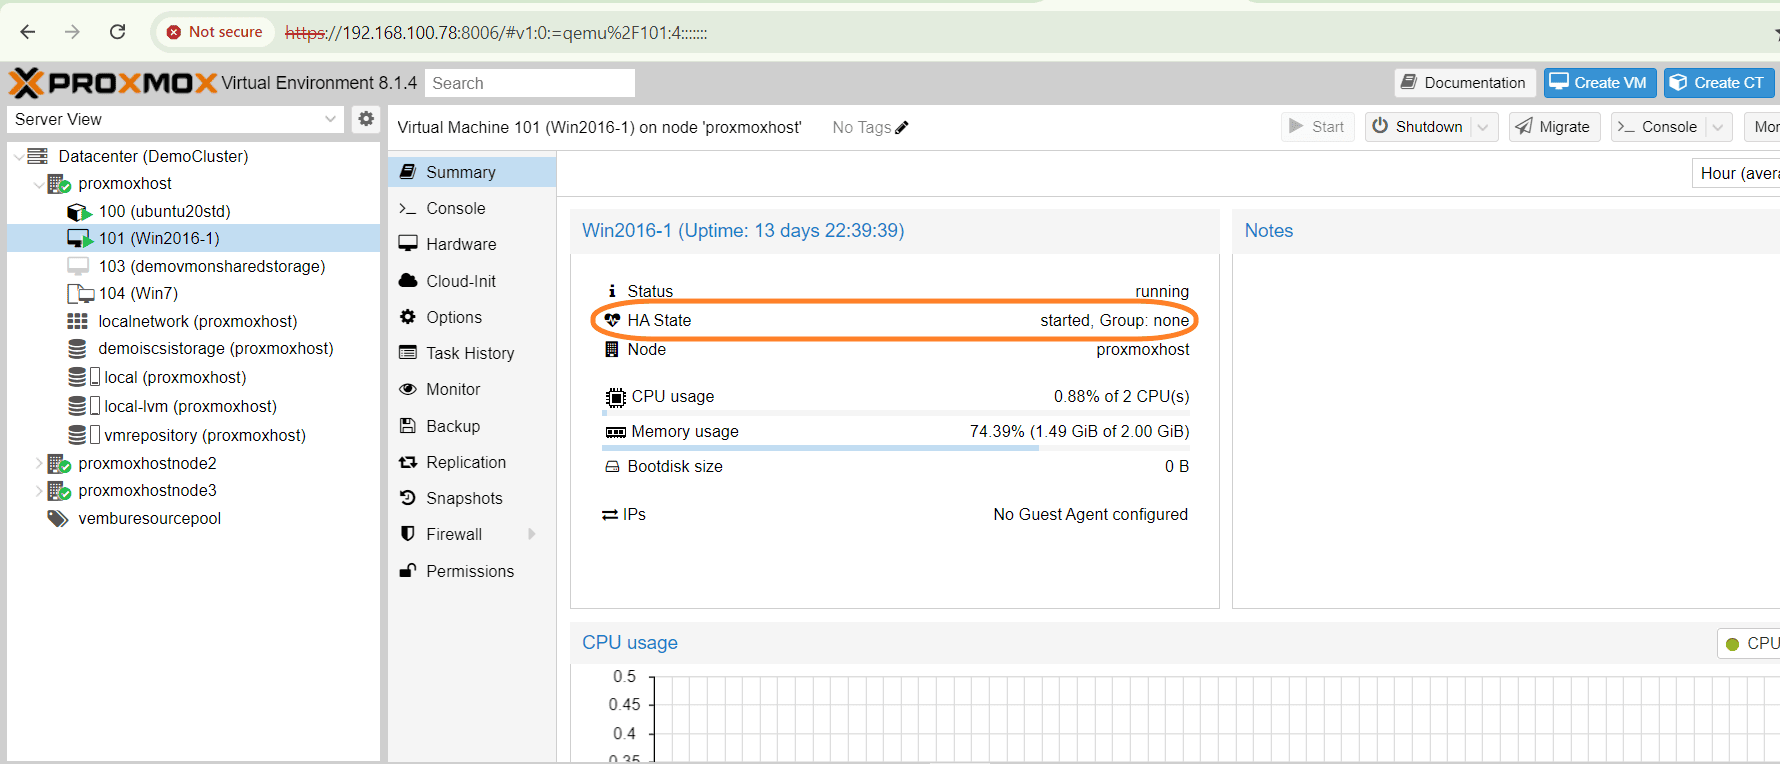
Task: Click the Documentation button
Action: click(1464, 83)
